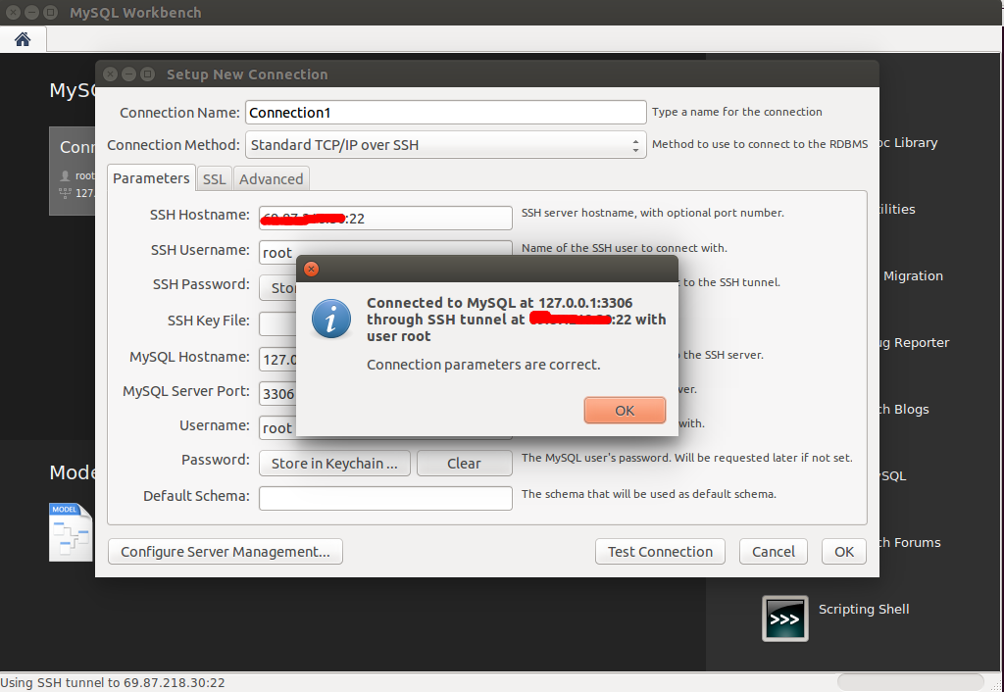This screenshot has height=693, width=1004.
Task: Click 'Connection parameters are correct.' text
Action: click(483, 364)
